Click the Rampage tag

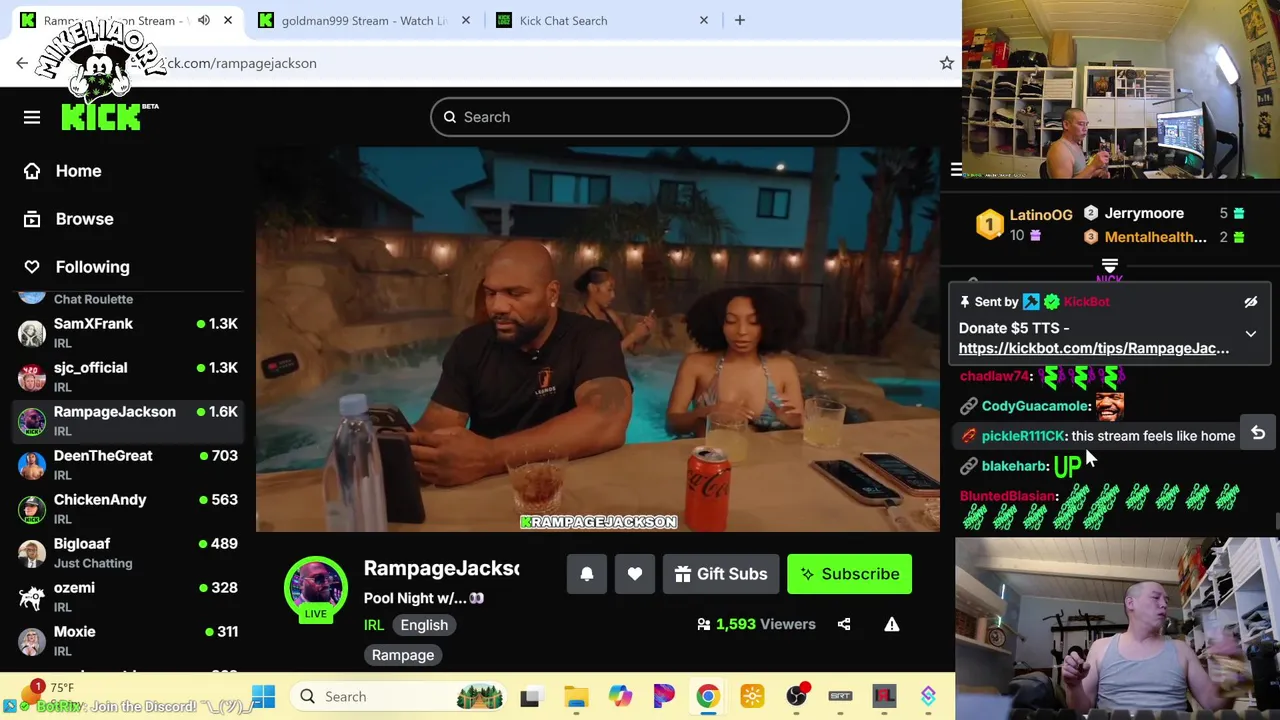(403, 655)
